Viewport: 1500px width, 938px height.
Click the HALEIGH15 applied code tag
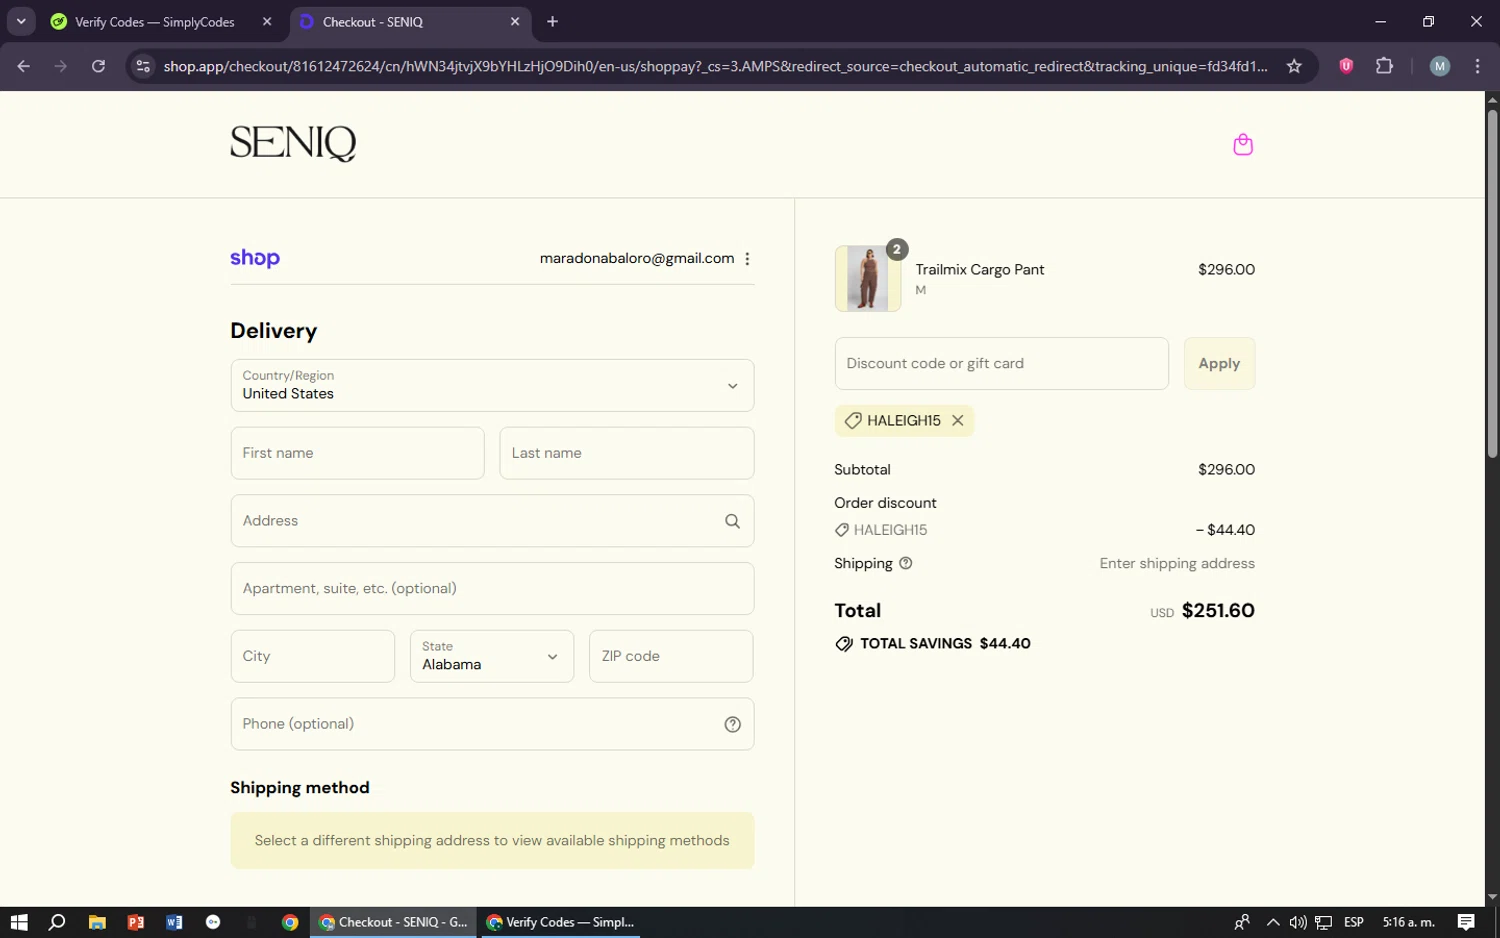click(x=904, y=421)
